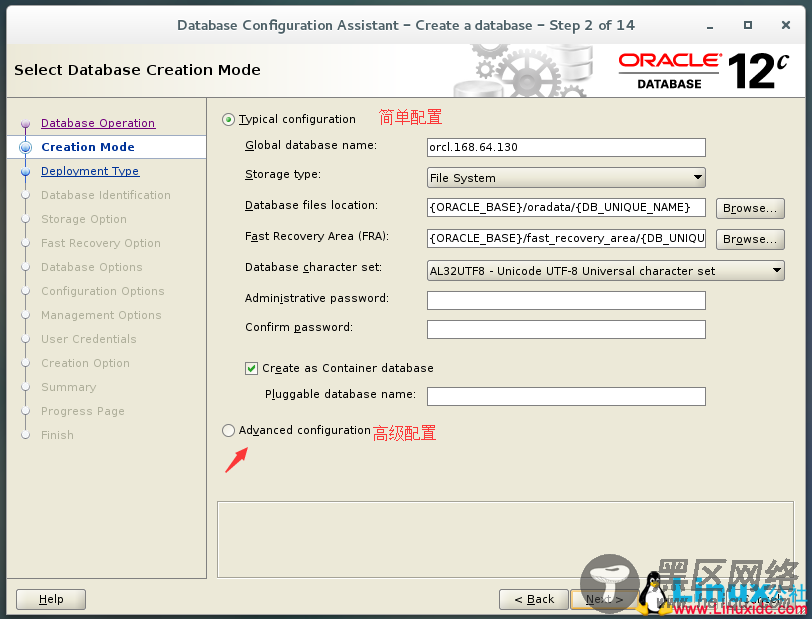Browse for Database files location
The width and height of the screenshot is (812, 619).
[x=750, y=208]
